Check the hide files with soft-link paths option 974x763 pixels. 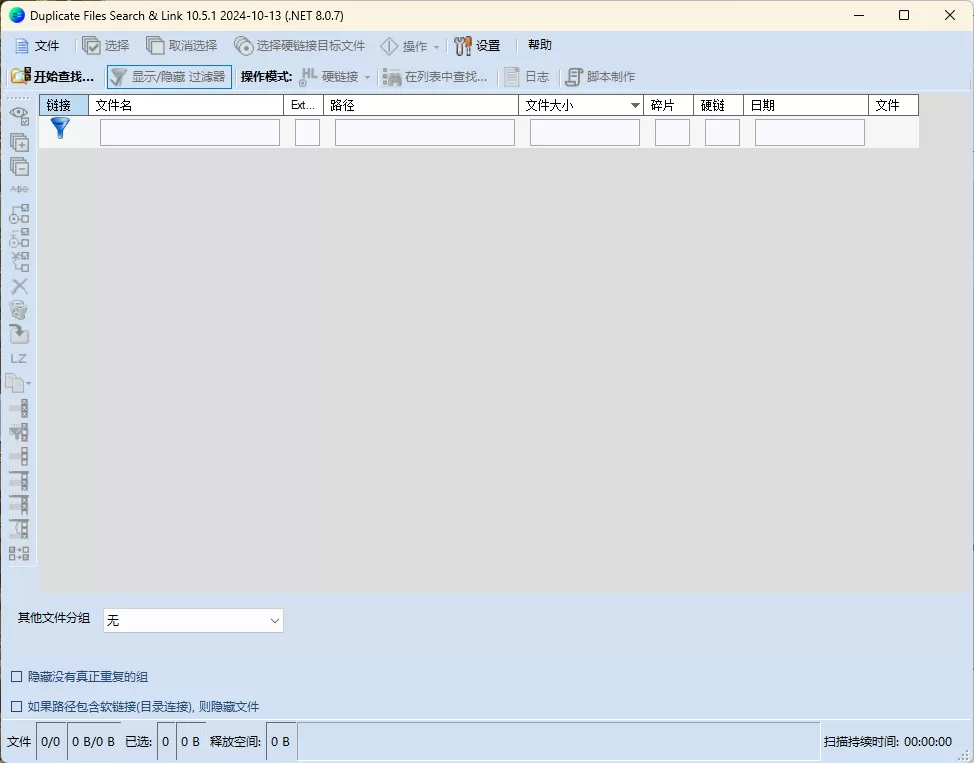pos(17,706)
